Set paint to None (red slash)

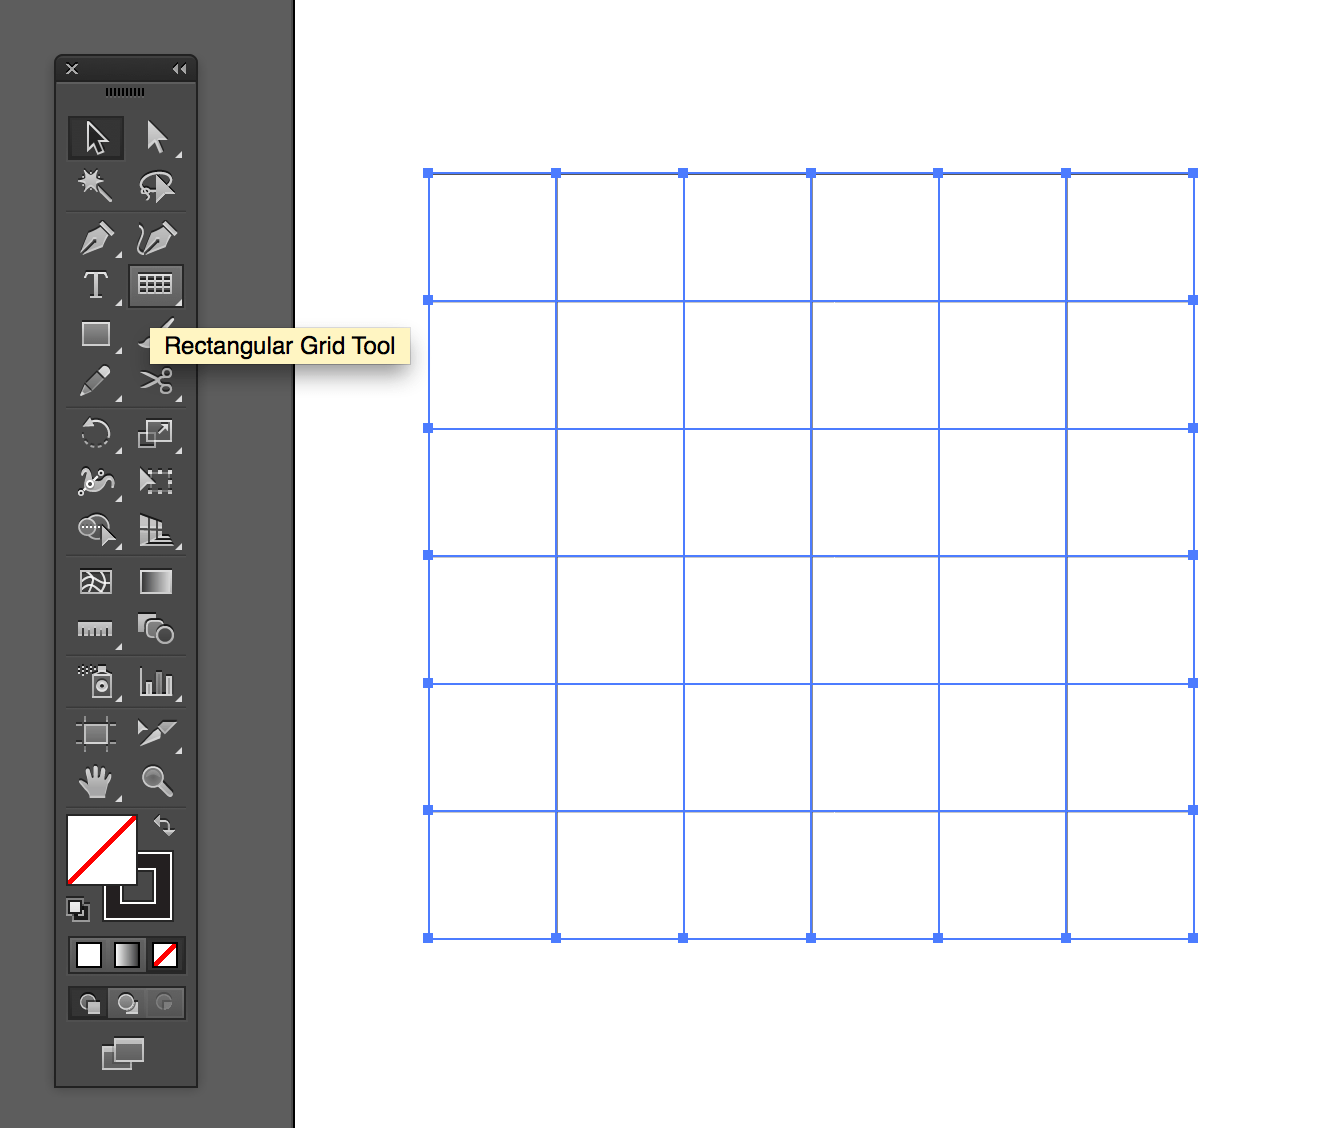pyautogui.click(x=165, y=955)
